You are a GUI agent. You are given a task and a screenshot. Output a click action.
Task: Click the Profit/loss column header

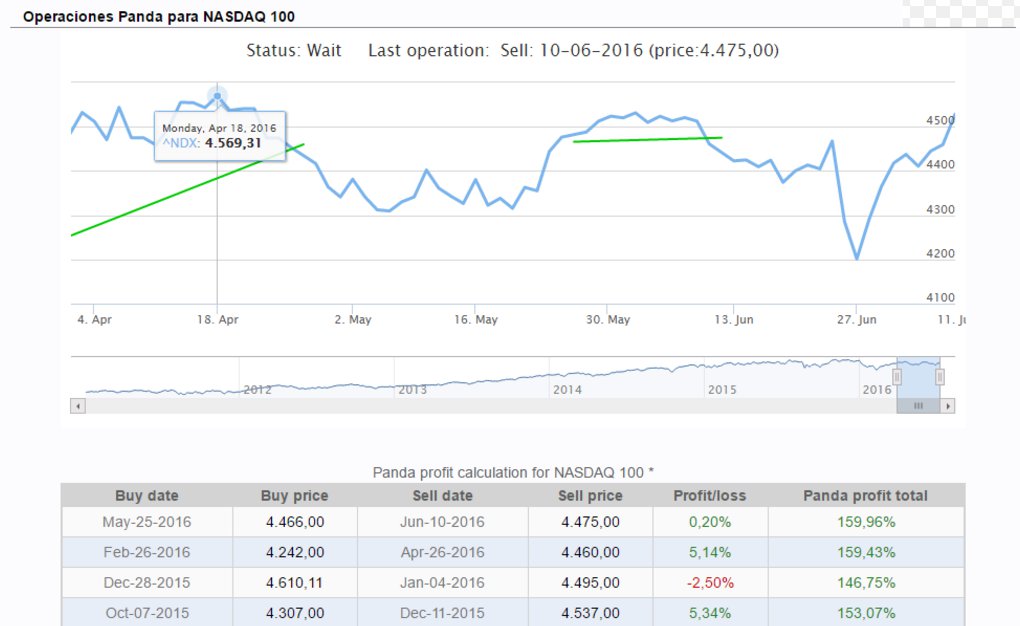[x=710, y=495]
